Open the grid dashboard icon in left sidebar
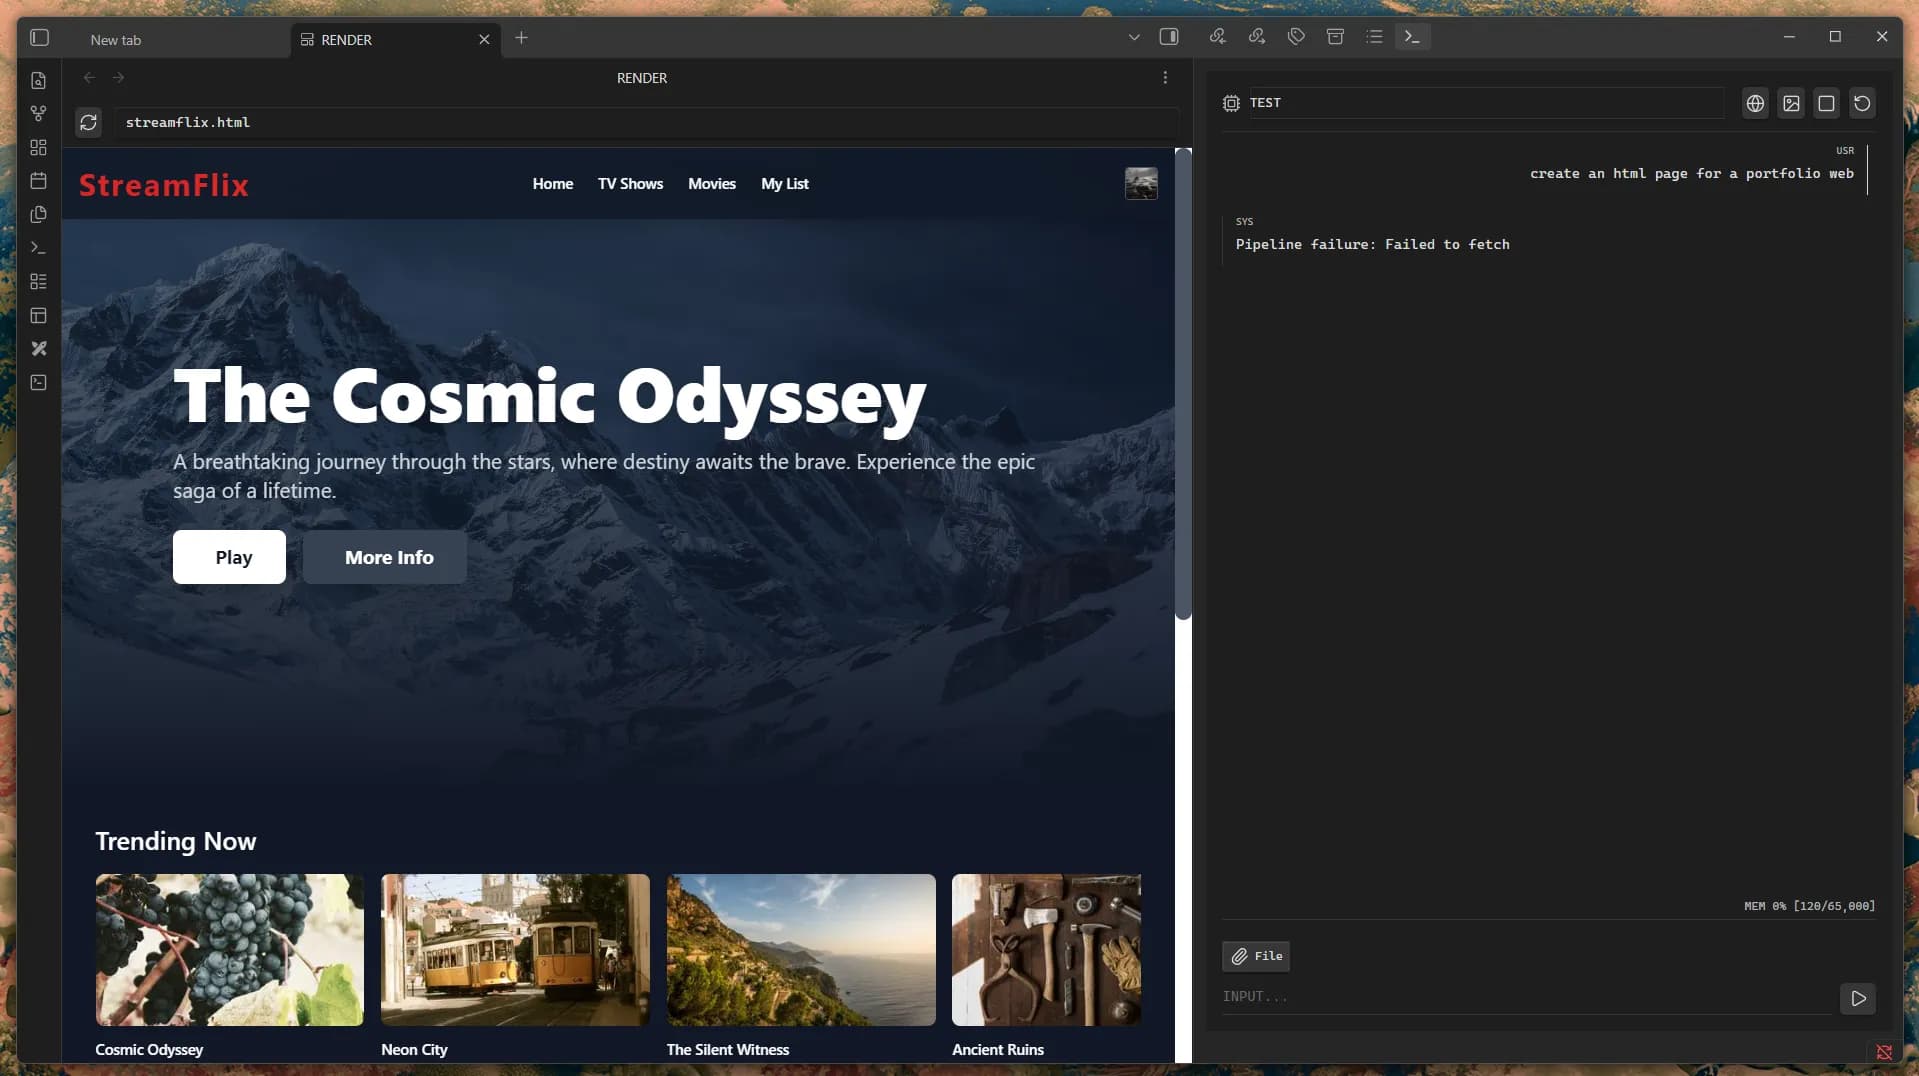Screen dimensions: 1919x1076 [x=39, y=147]
